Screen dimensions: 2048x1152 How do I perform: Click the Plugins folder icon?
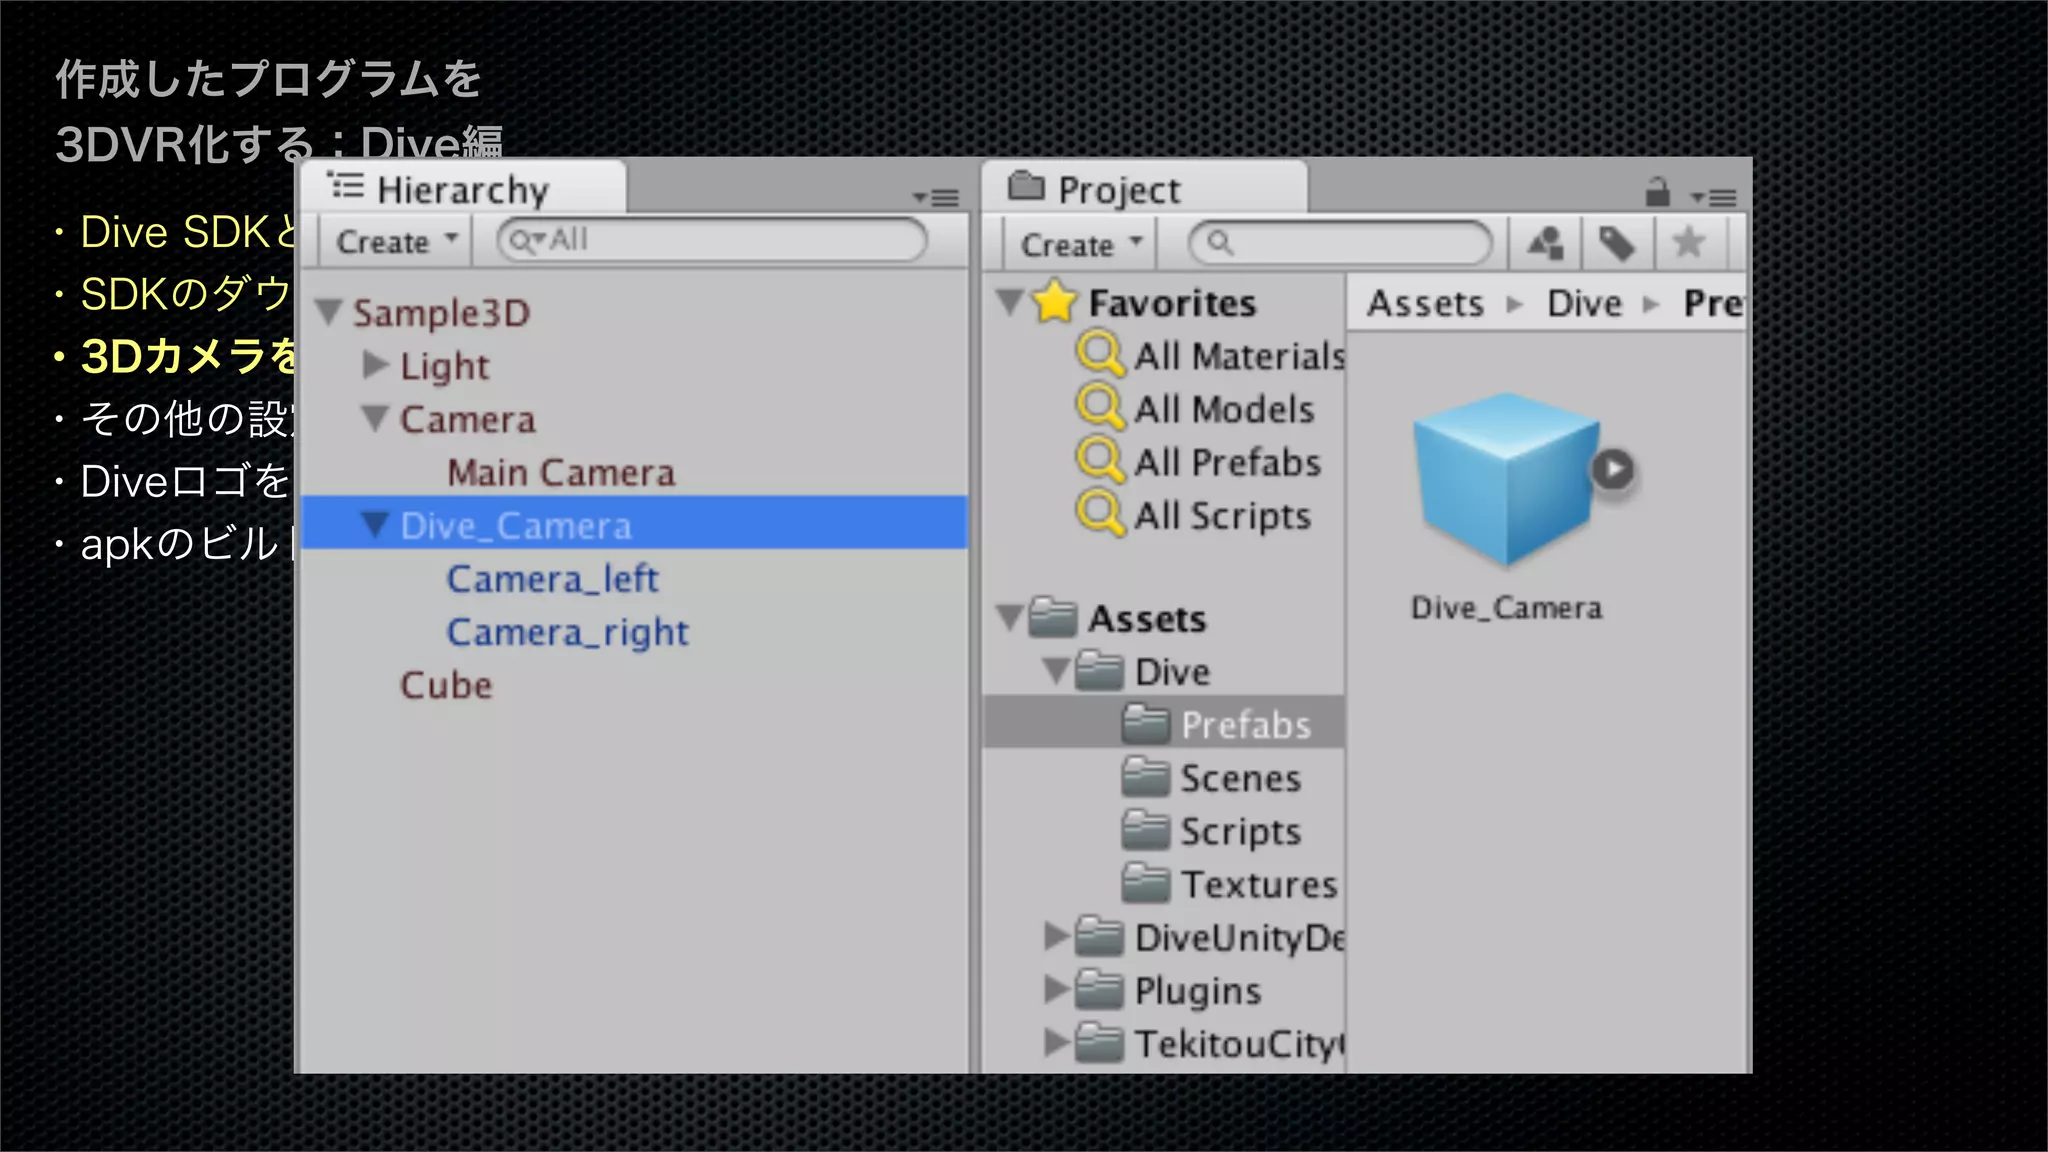point(1099,989)
